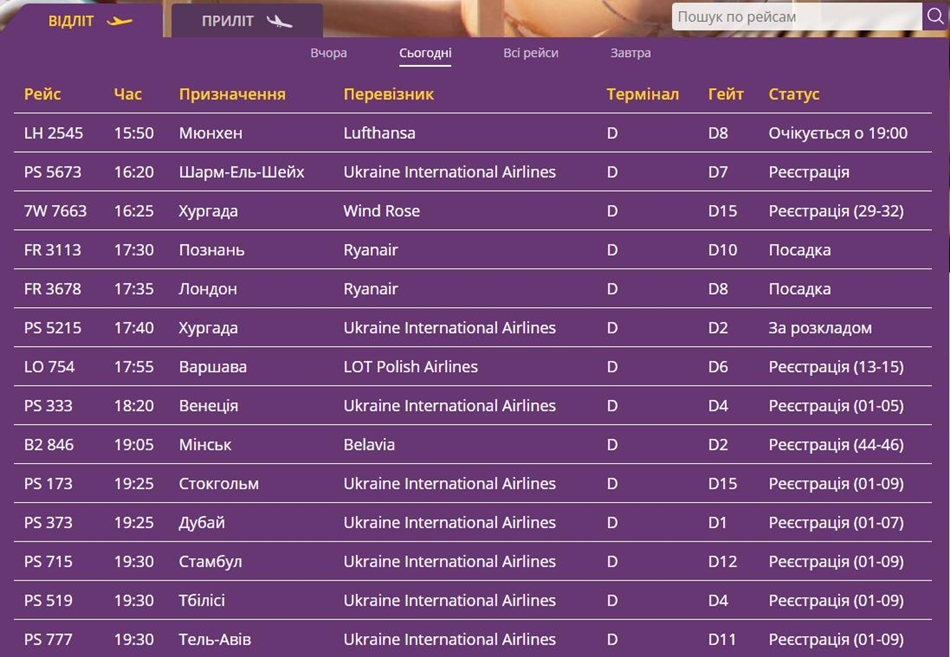Click destination Варшава
This screenshot has width=950, height=657.
(213, 367)
